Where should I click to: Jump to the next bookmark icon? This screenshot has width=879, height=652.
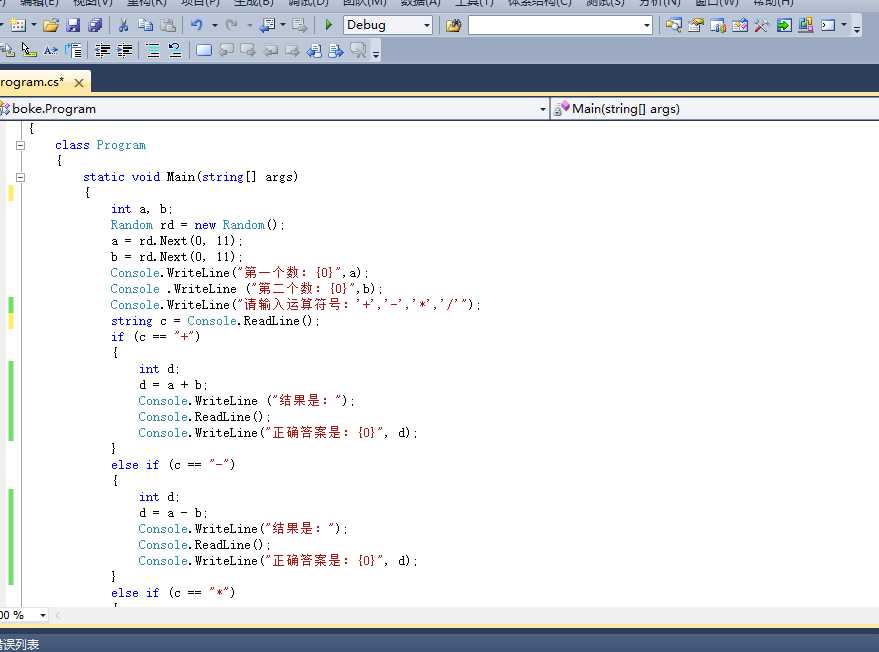(x=248, y=50)
